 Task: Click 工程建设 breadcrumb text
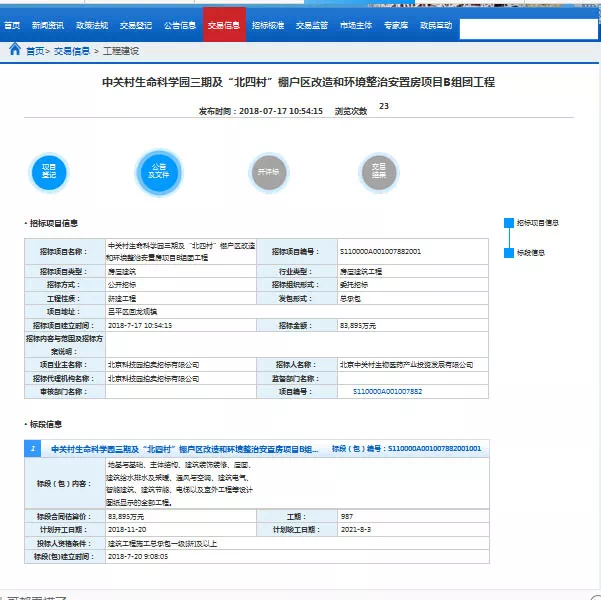pyautogui.click(x=121, y=51)
